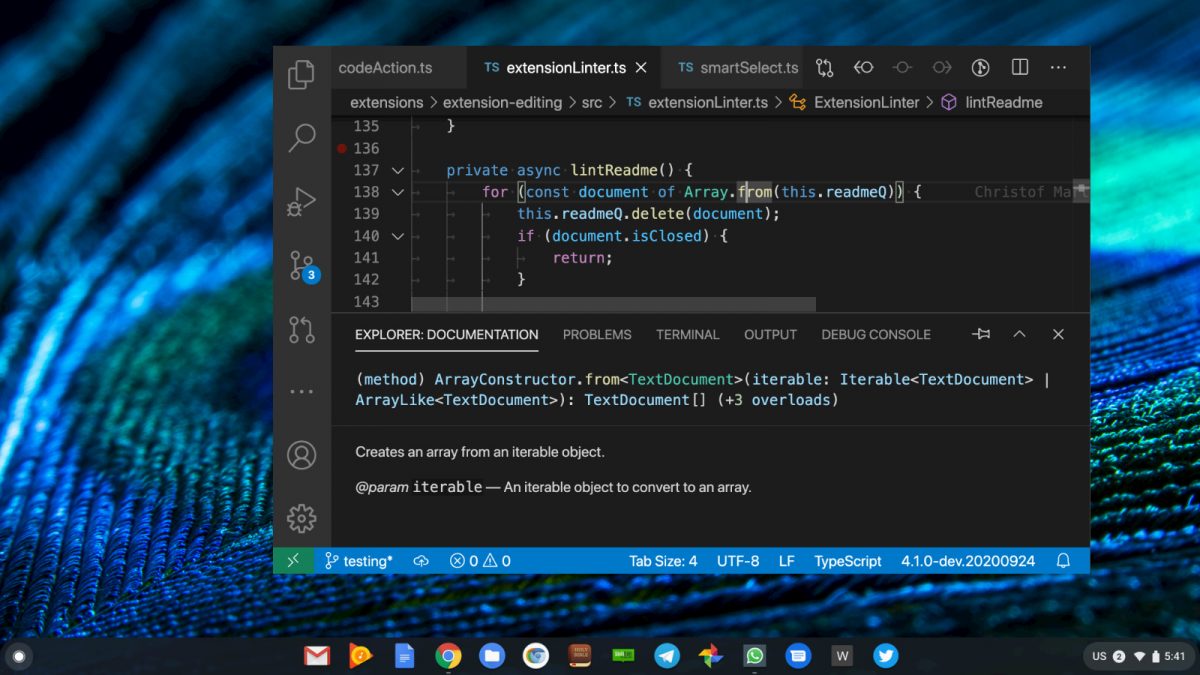Pin the documentation panel view
1200x675 pixels.
pos(981,334)
